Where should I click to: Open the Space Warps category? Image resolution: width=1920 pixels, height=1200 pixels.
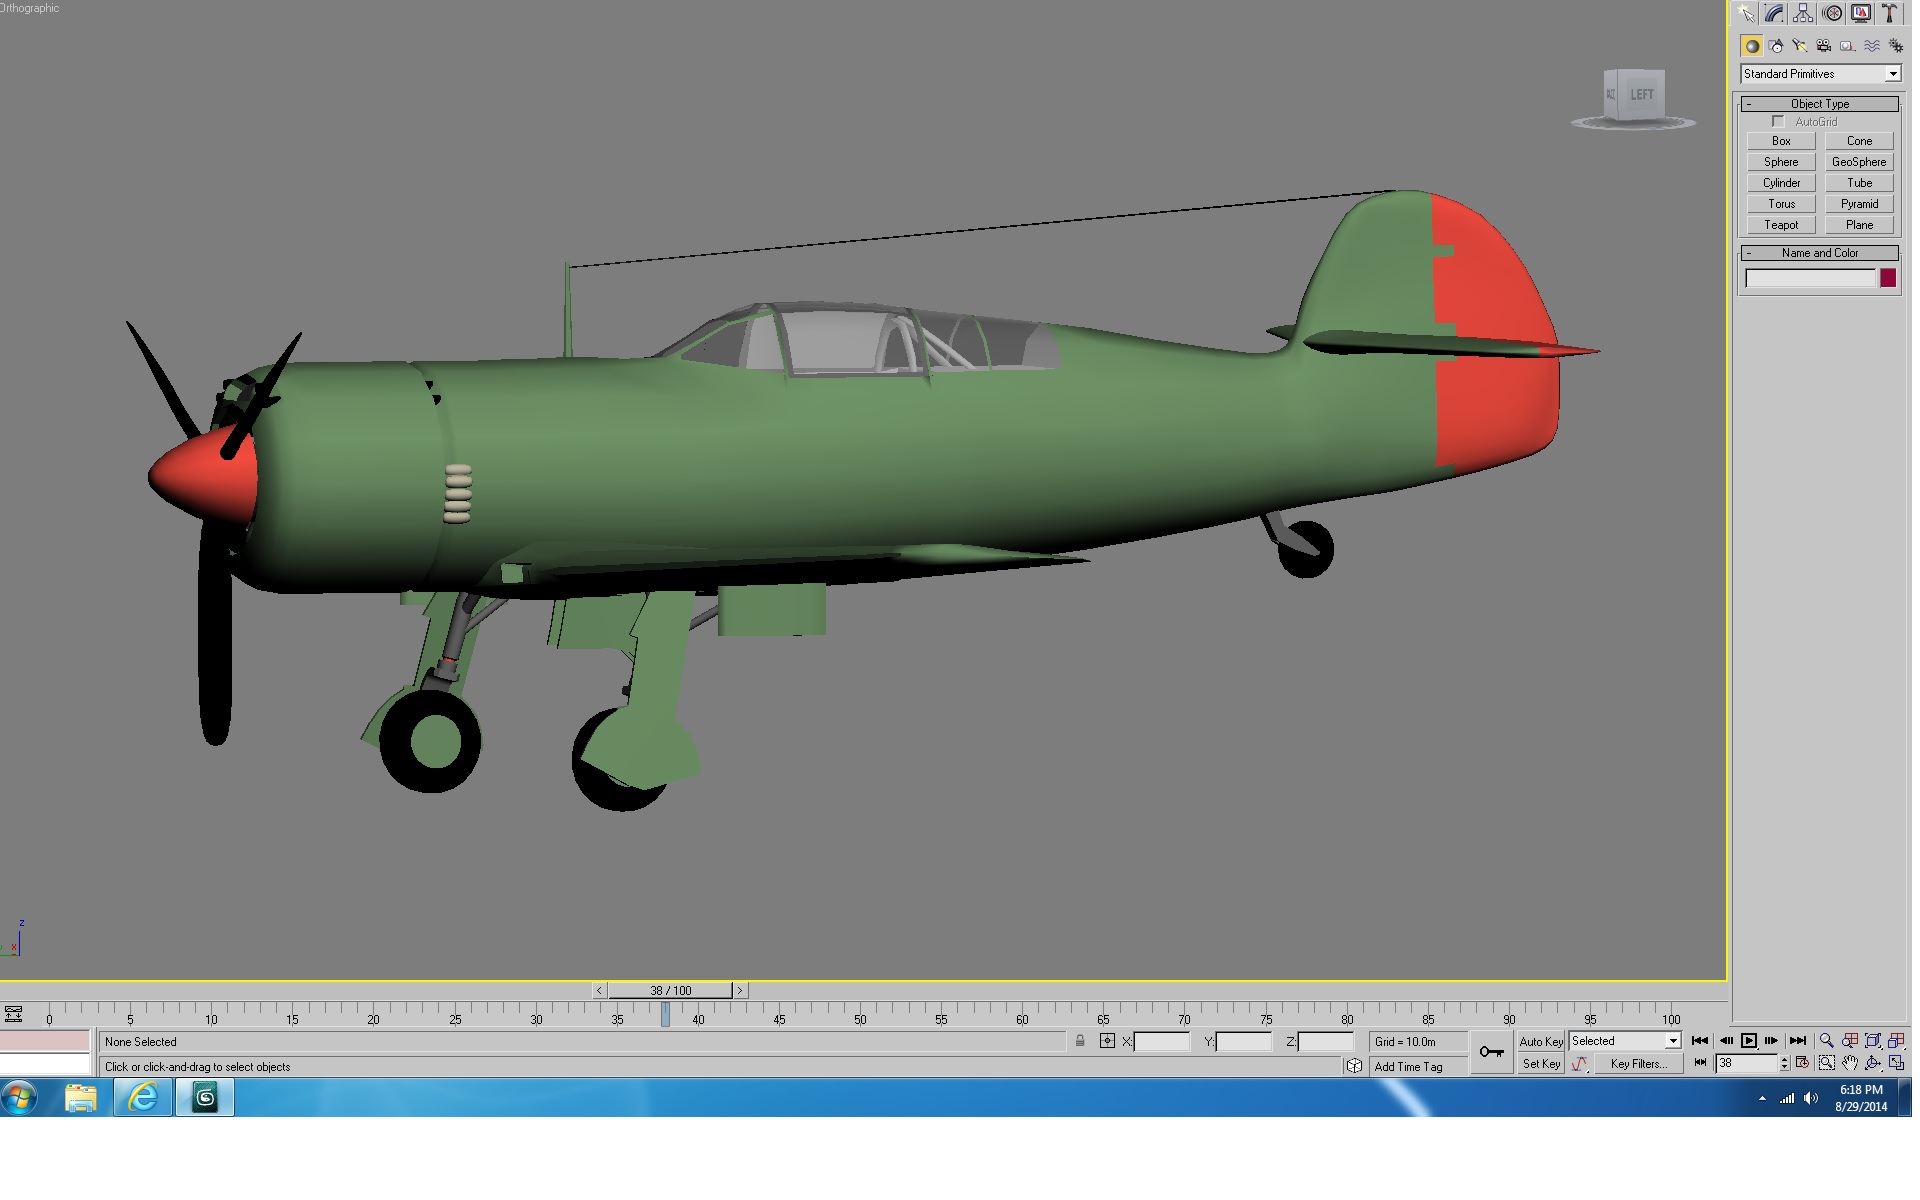[1872, 46]
